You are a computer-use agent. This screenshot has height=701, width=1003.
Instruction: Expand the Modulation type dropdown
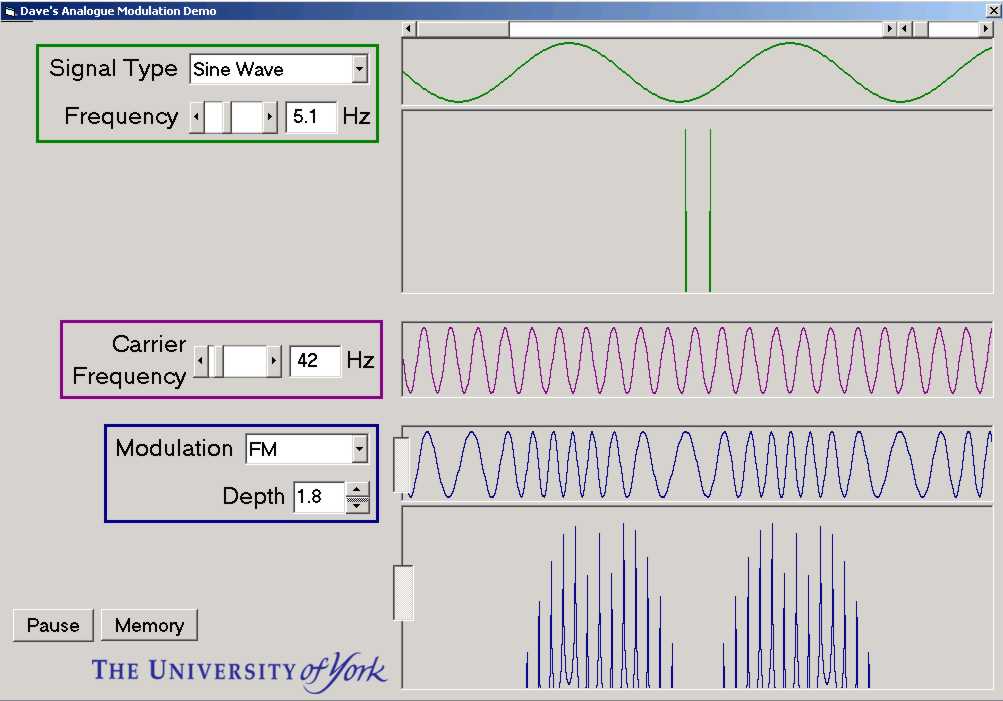coord(360,451)
